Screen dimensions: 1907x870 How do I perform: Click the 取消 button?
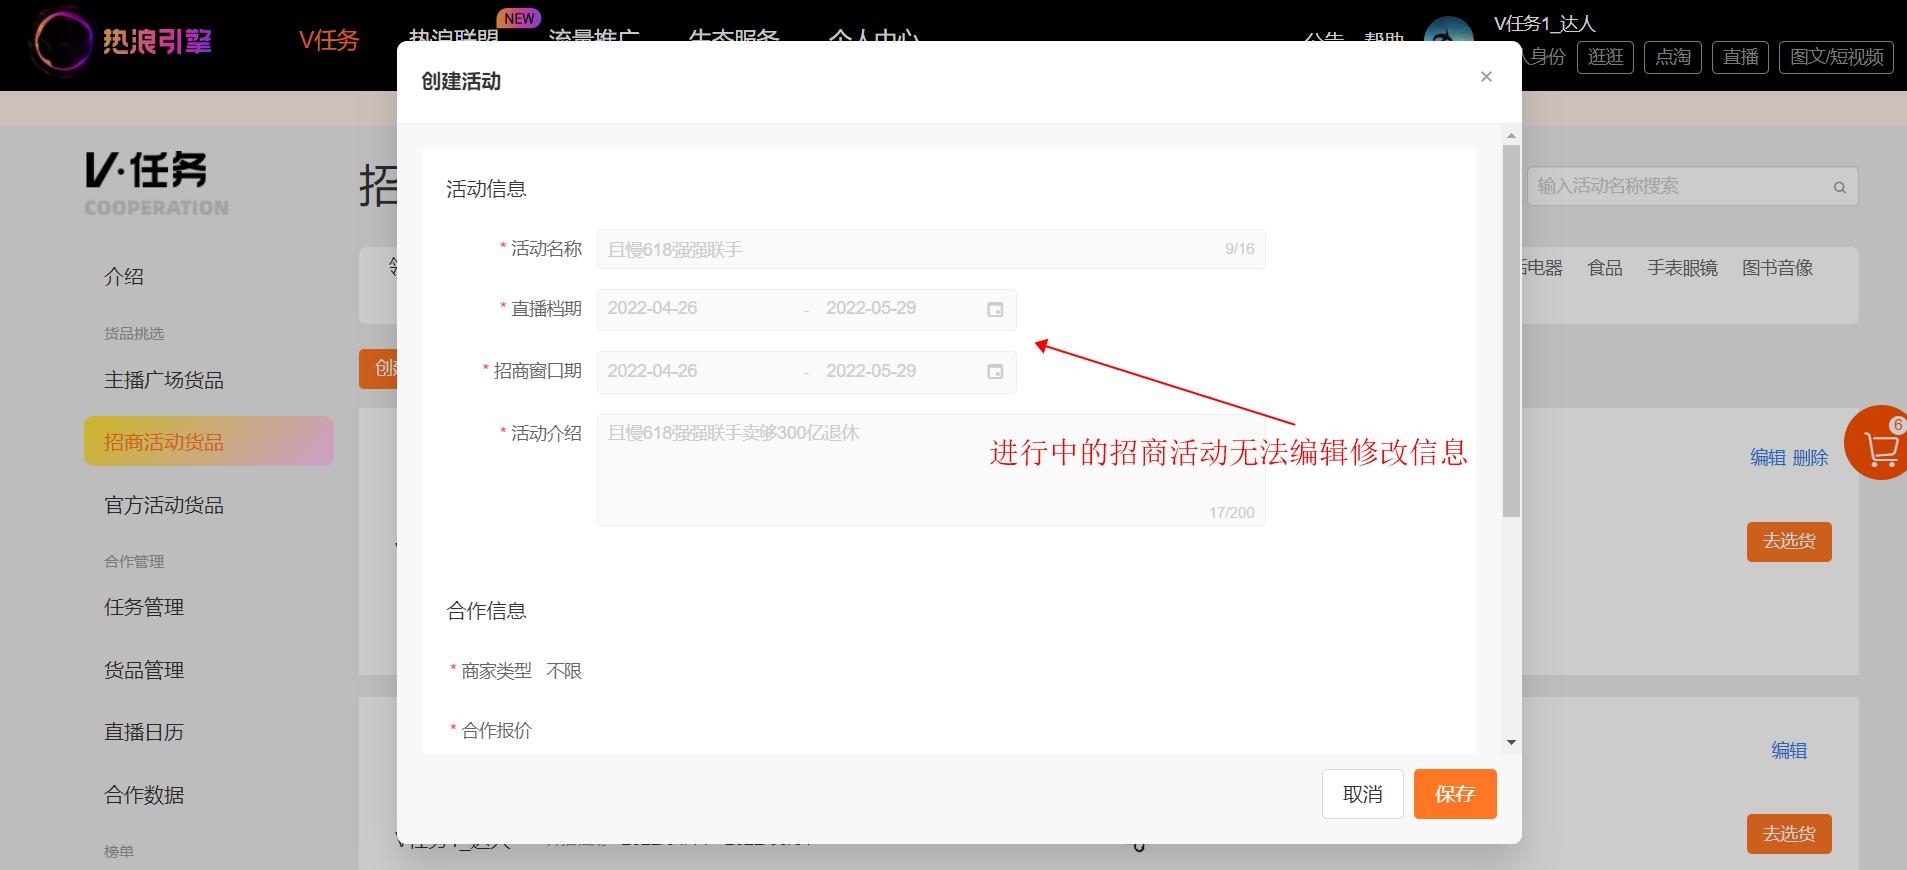[1362, 794]
